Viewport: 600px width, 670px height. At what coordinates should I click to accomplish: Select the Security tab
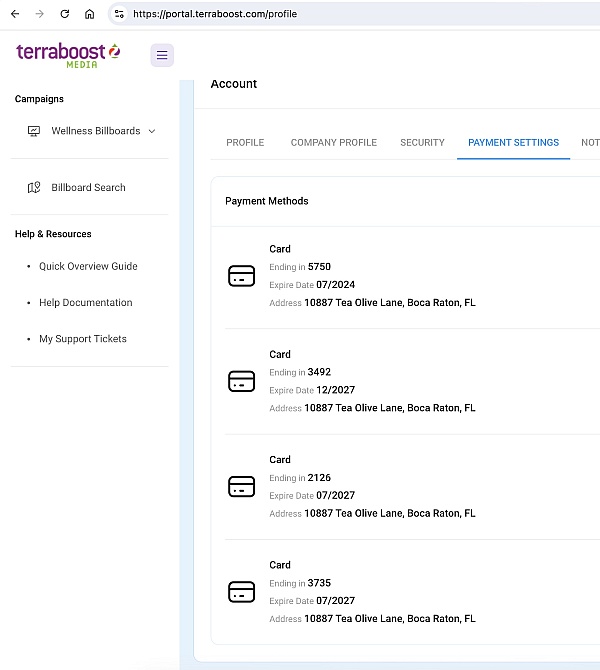point(422,143)
